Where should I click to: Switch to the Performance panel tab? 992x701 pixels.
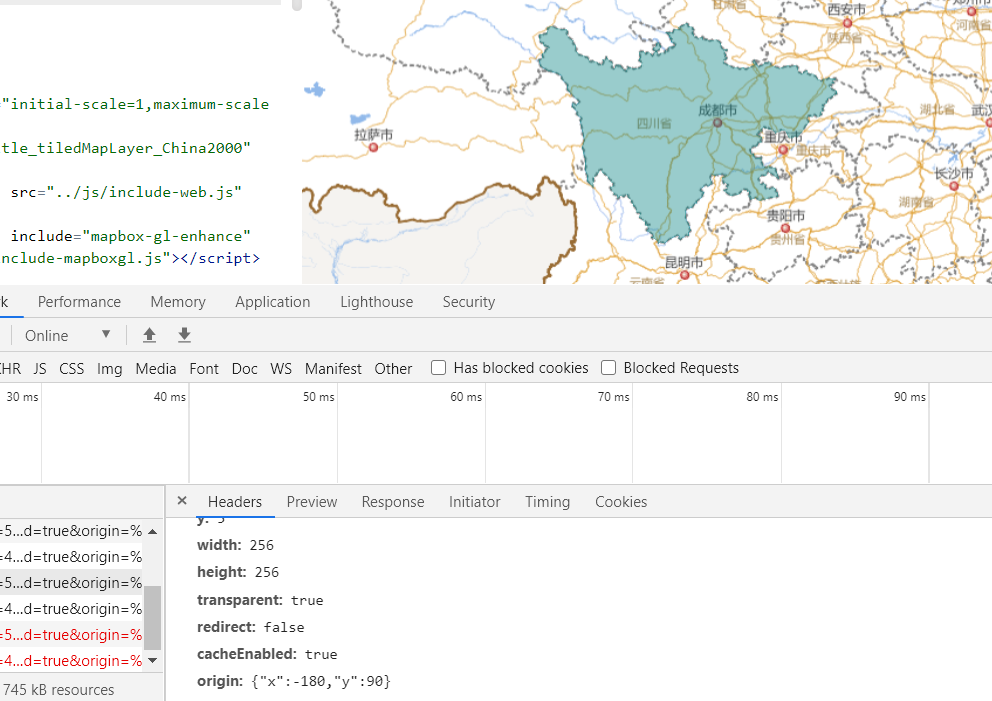pos(79,302)
